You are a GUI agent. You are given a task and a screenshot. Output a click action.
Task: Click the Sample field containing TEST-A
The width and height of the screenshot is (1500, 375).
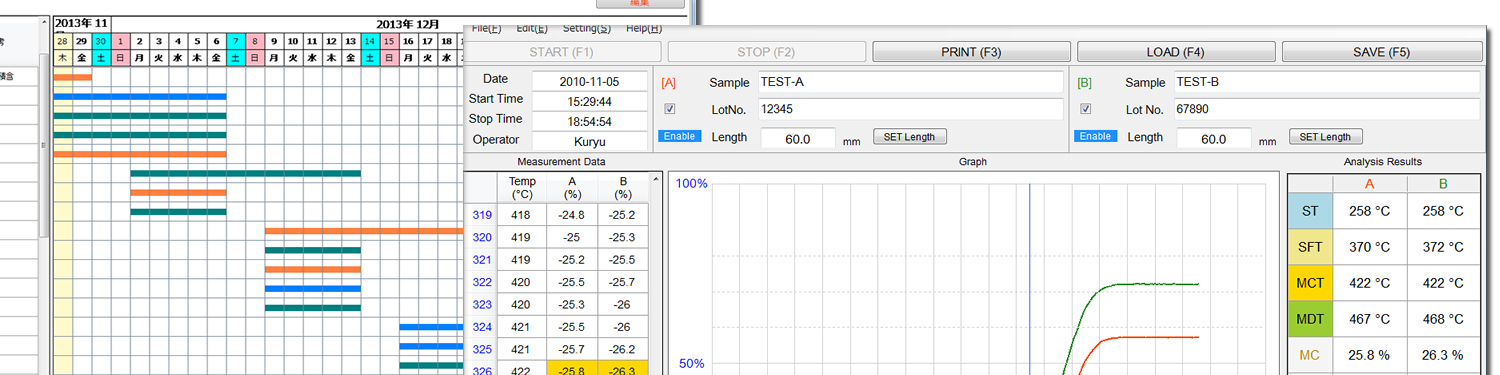click(909, 82)
